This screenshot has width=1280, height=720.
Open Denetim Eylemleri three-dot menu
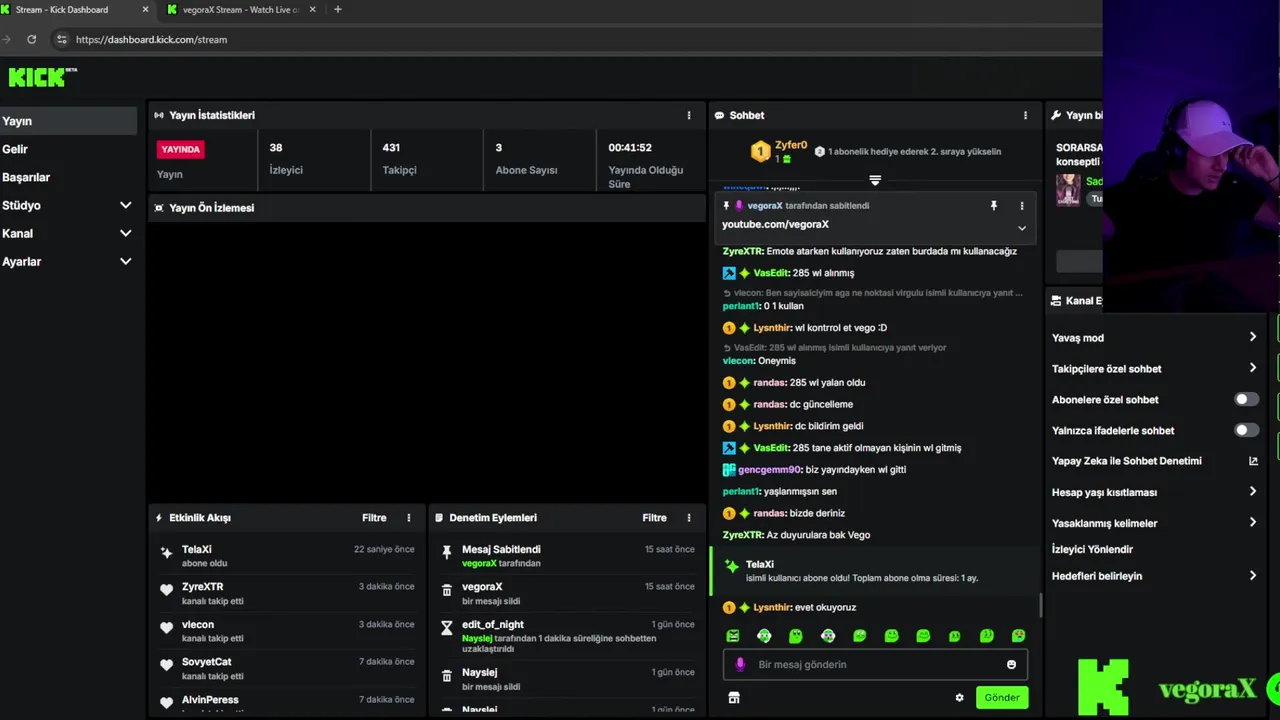point(688,518)
